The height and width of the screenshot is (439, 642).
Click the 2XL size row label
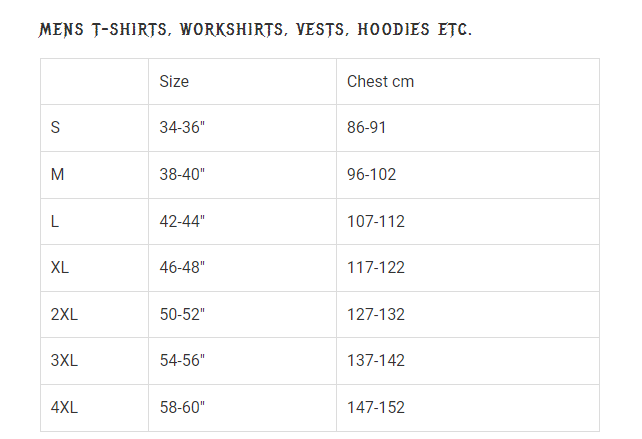point(64,315)
